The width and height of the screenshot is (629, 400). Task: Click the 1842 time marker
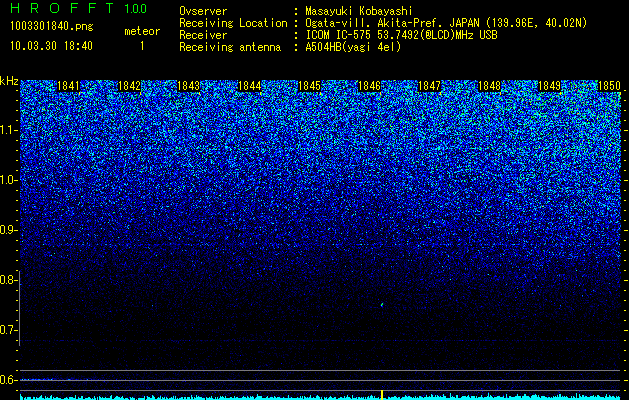tap(129, 86)
